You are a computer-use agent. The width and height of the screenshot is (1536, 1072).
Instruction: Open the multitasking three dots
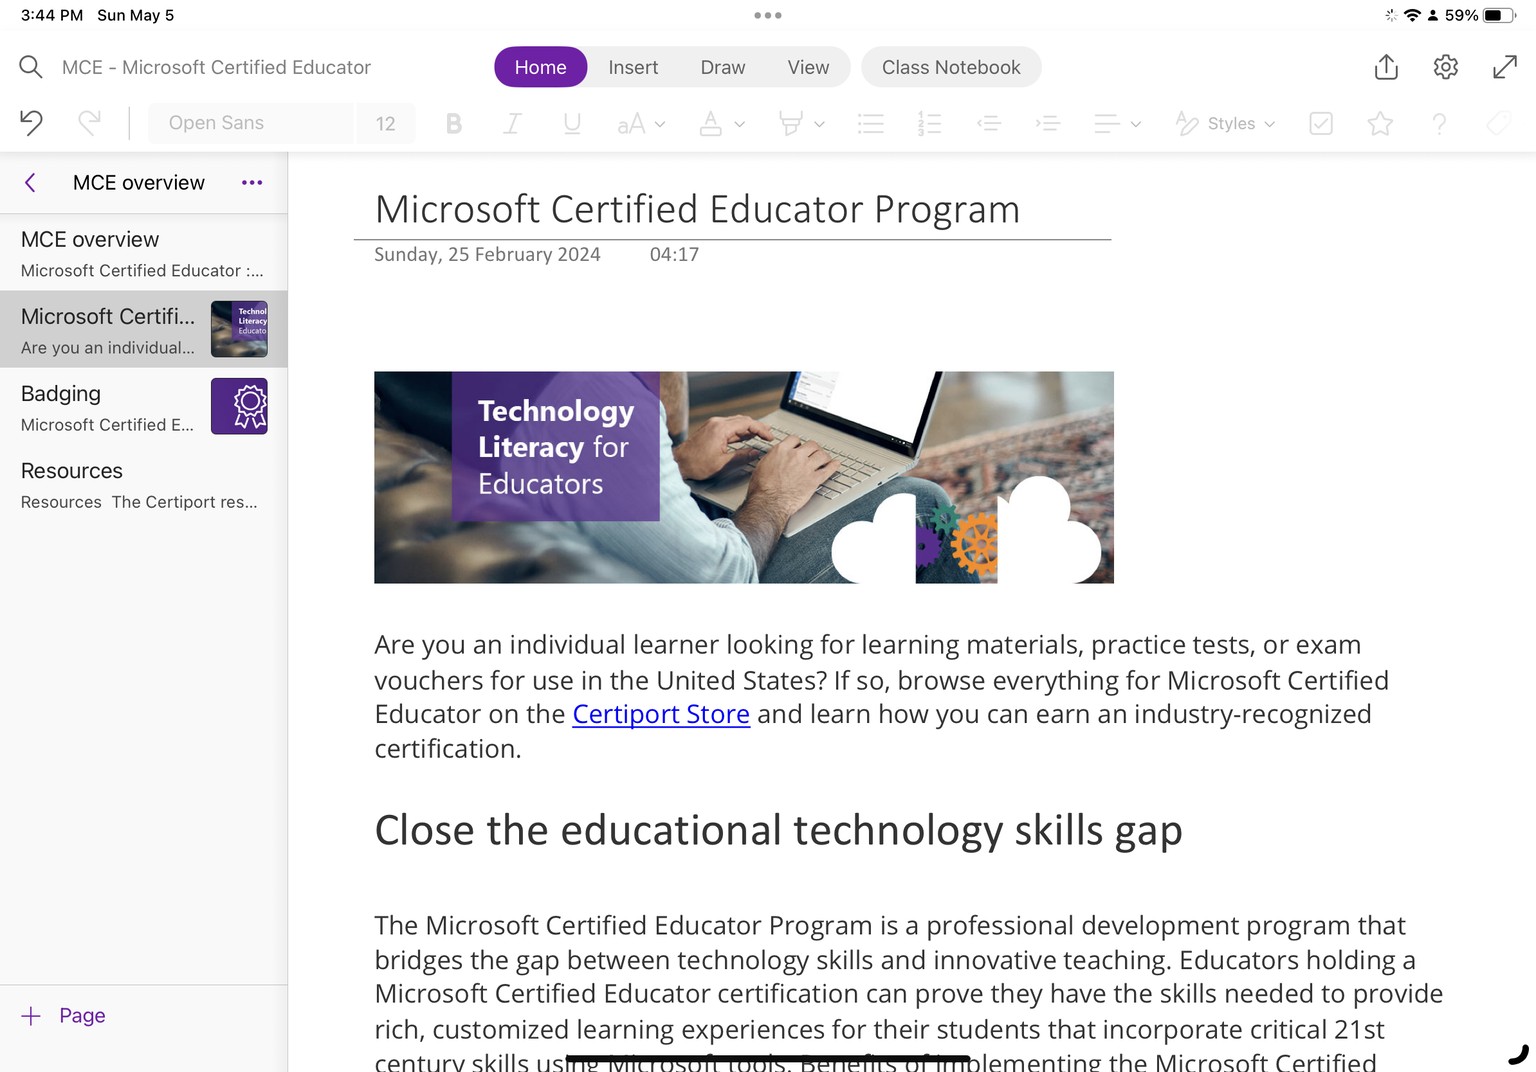pyautogui.click(x=768, y=15)
